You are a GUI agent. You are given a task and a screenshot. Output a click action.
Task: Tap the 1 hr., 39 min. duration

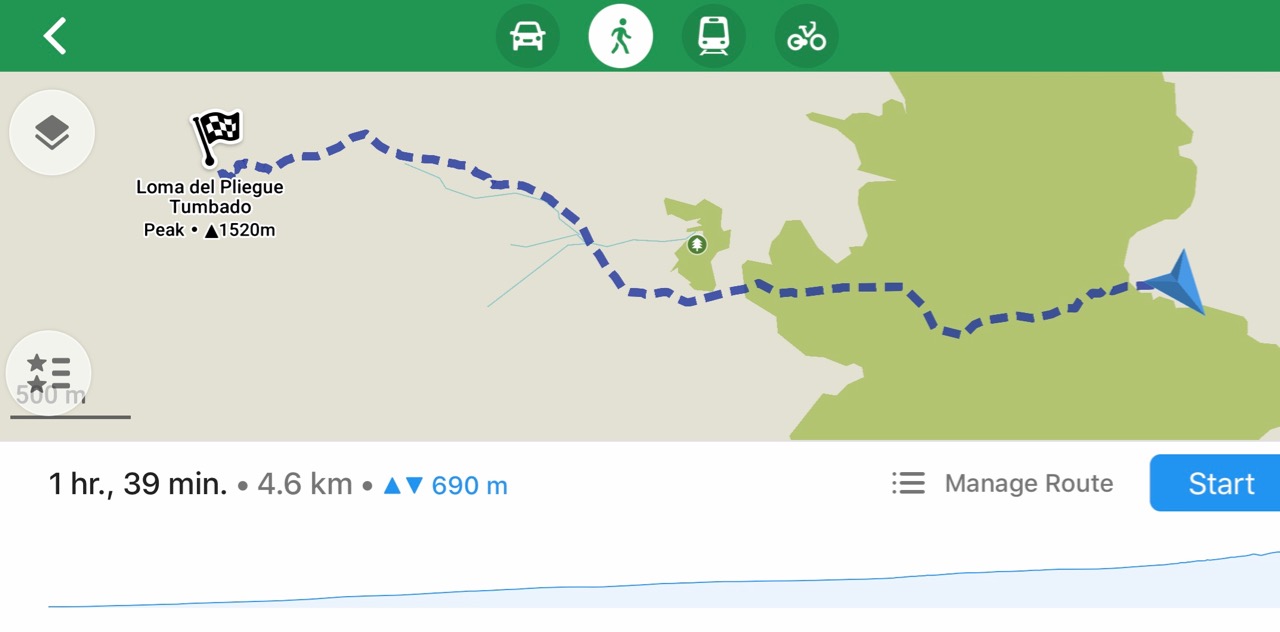click(x=138, y=484)
